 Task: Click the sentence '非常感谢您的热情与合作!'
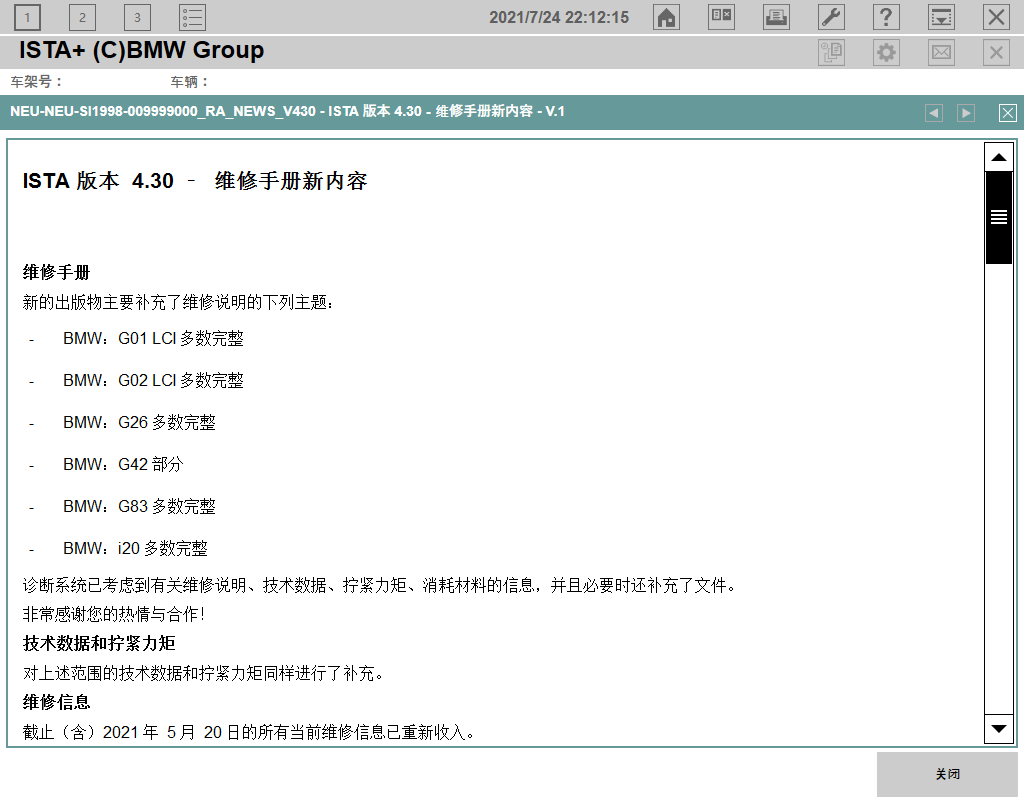(x=114, y=614)
